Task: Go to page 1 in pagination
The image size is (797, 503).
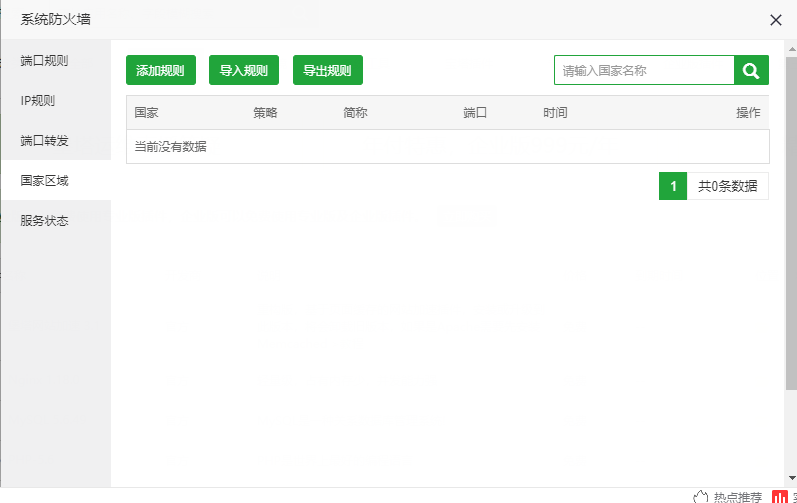Action: coord(673,186)
